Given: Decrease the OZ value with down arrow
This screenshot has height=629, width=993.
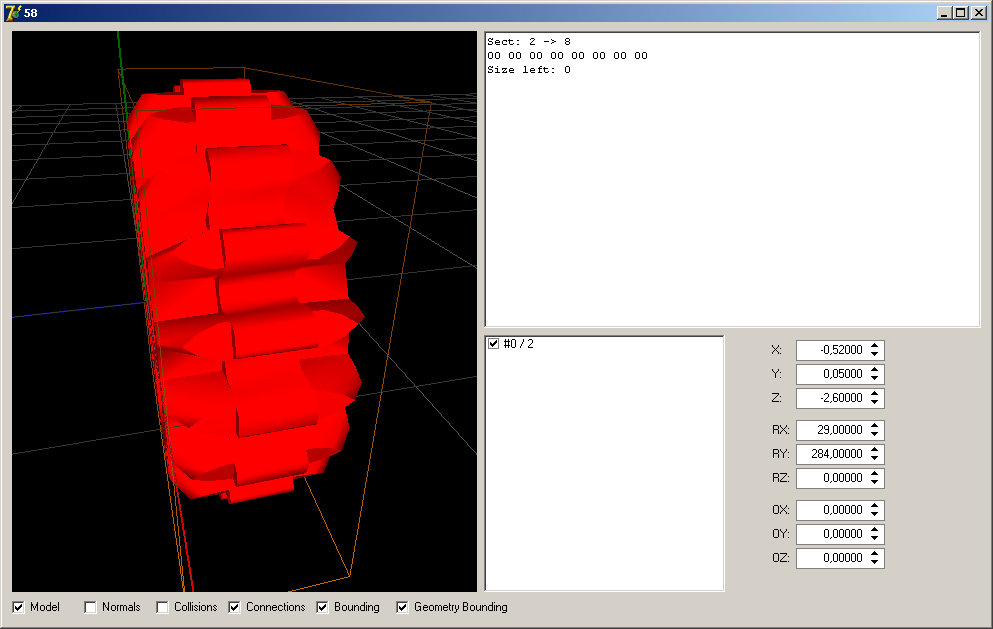Looking at the screenshot, I should point(875,562).
